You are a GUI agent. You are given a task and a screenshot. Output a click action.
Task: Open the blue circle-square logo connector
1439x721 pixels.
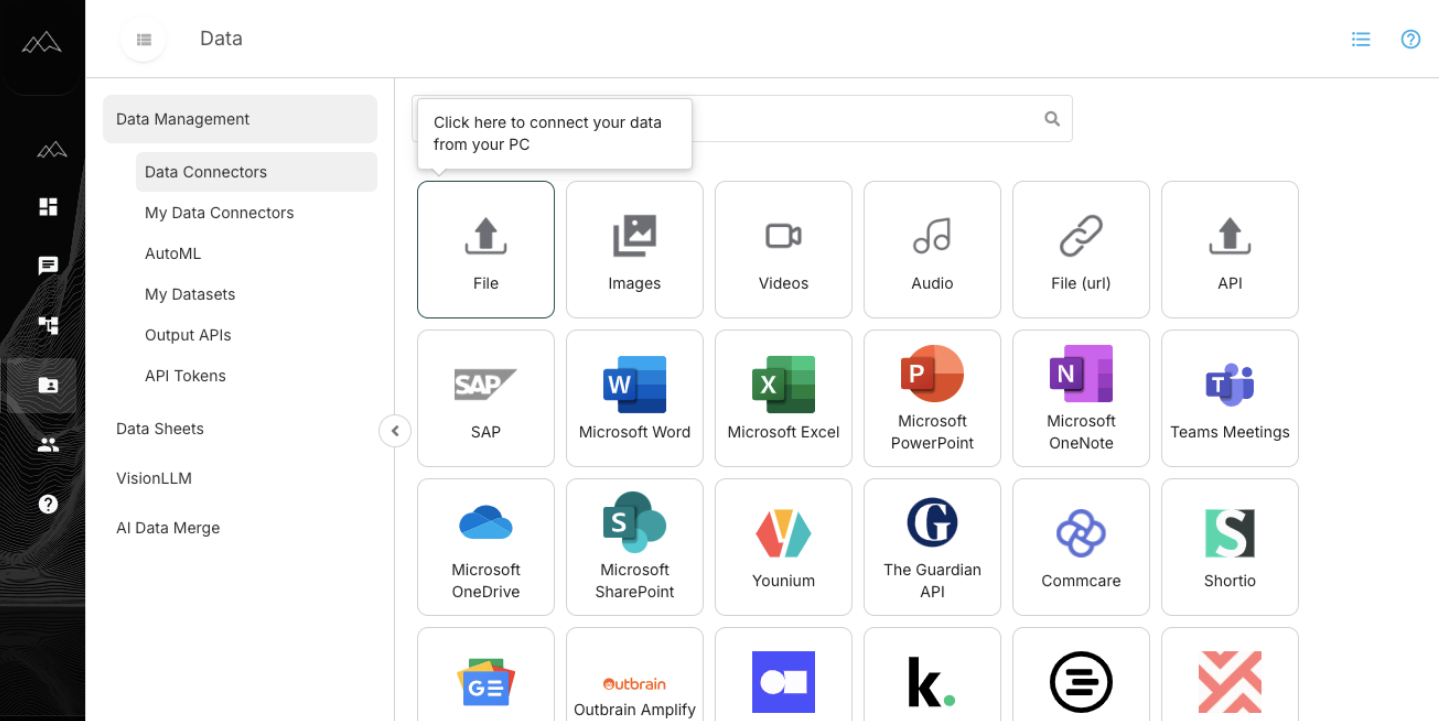pyautogui.click(x=783, y=675)
